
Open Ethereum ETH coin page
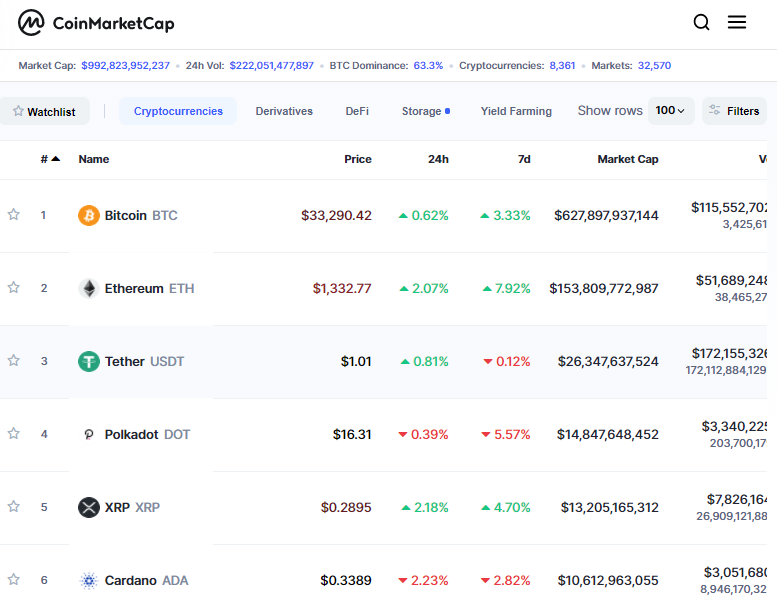tap(149, 288)
